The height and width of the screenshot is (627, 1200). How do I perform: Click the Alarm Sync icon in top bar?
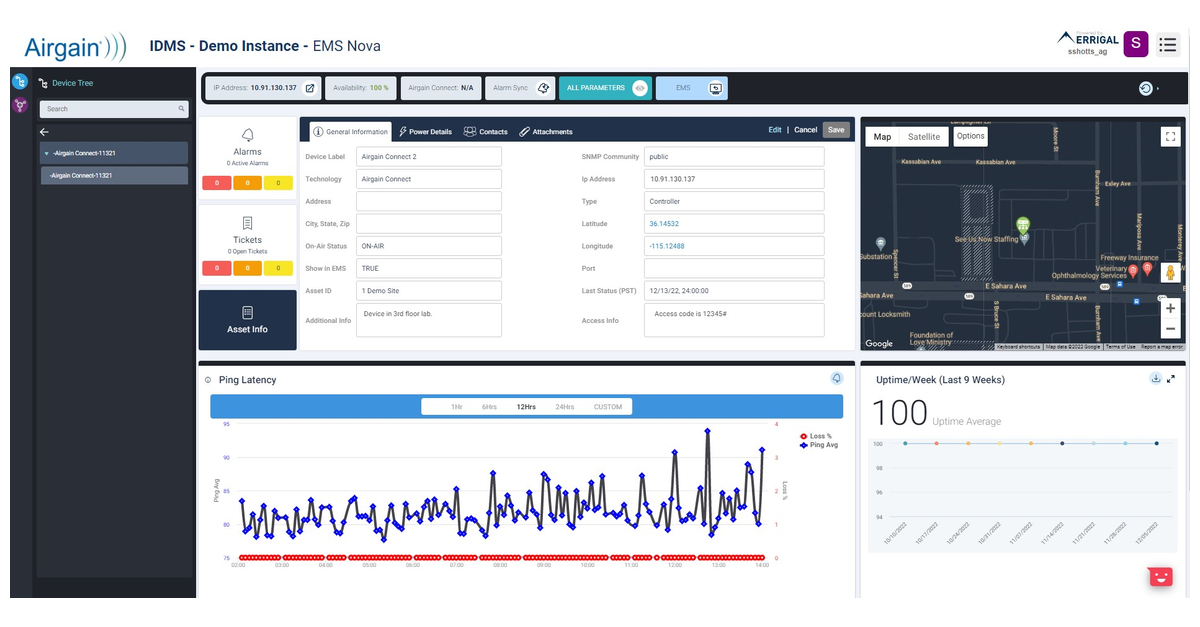pyautogui.click(x=543, y=87)
